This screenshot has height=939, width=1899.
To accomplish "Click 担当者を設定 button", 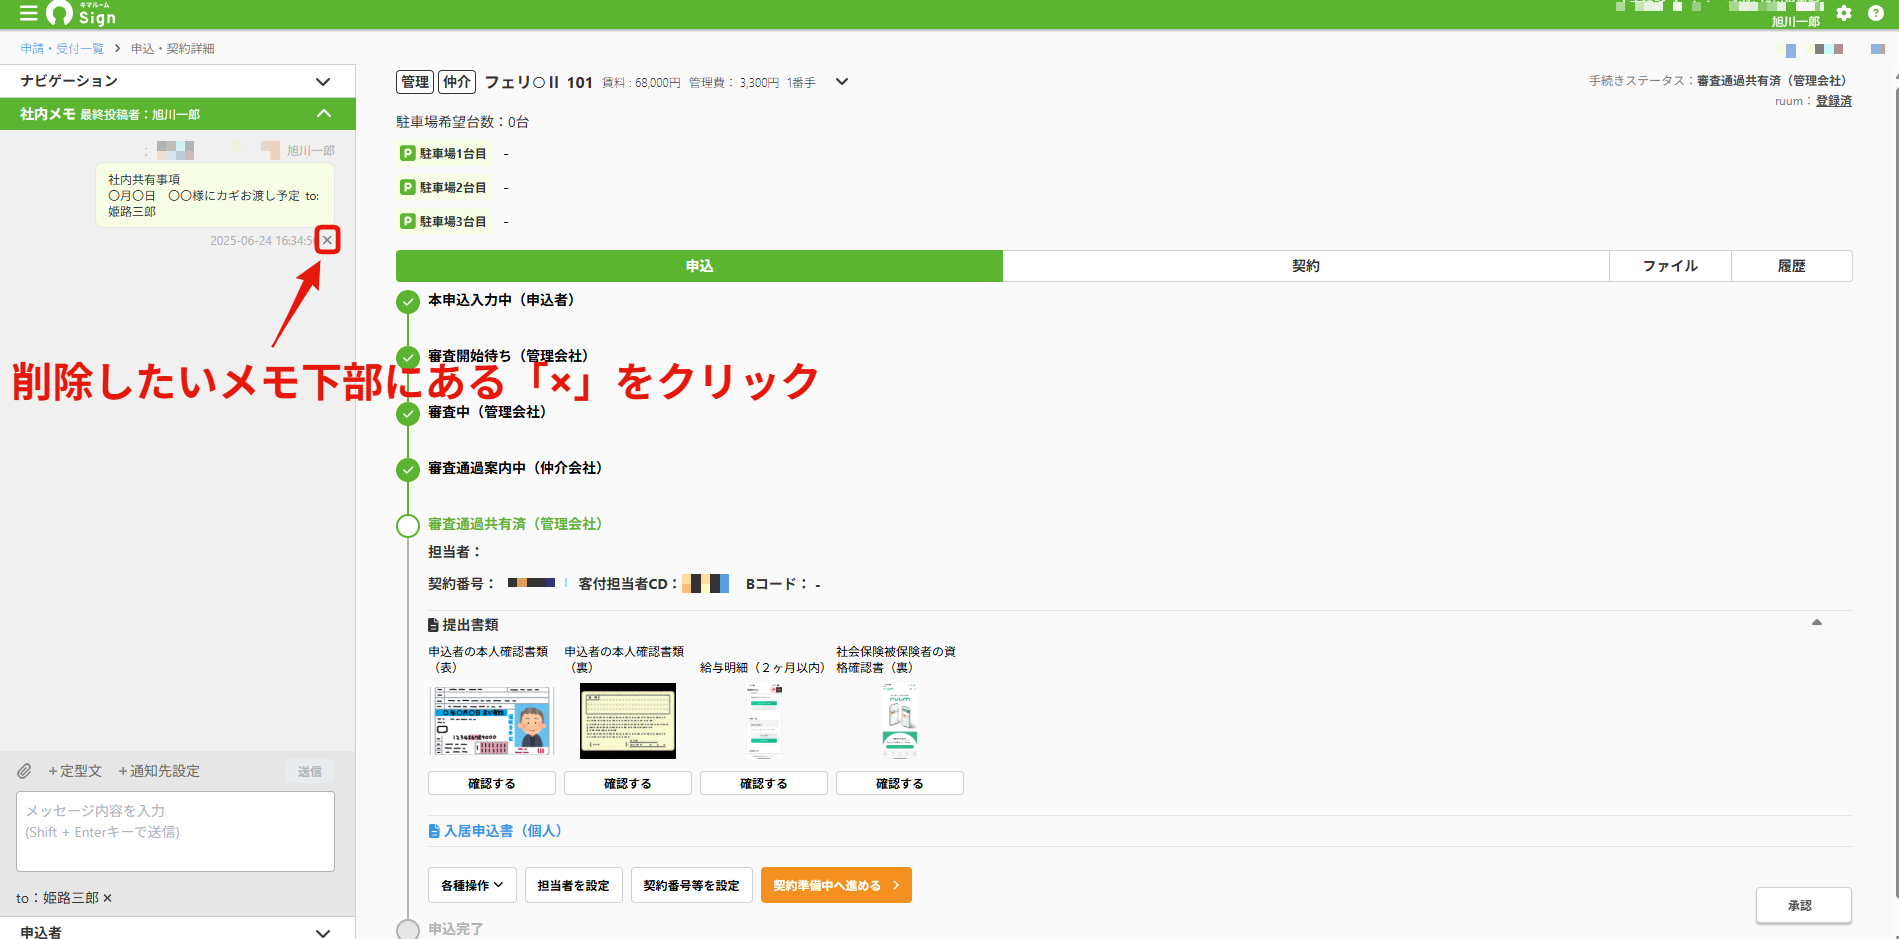I will point(573,885).
